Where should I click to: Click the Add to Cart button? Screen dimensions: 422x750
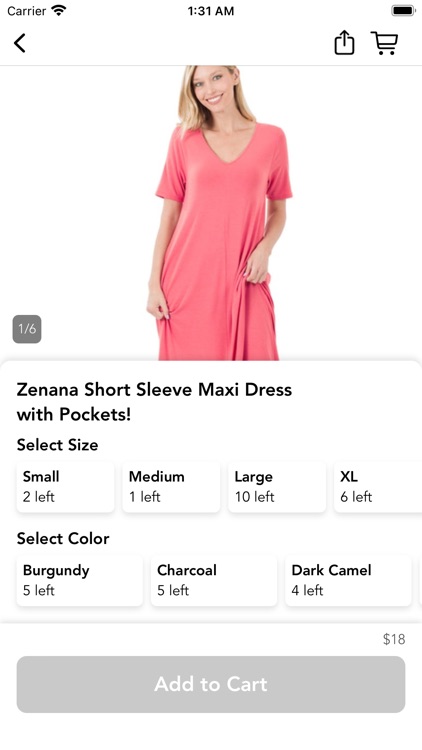[x=211, y=684]
